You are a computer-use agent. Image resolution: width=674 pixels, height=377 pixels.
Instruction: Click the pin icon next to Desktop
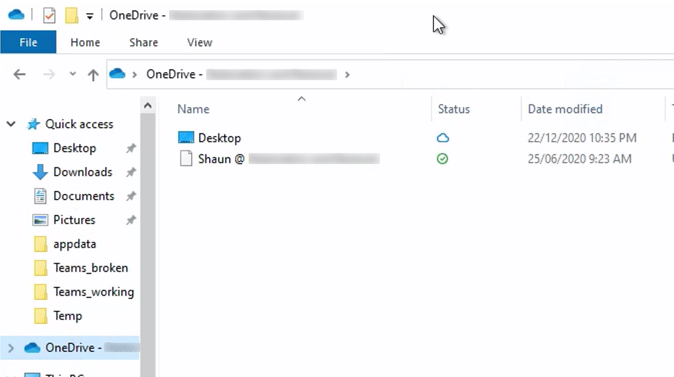[x=131, y=149]
